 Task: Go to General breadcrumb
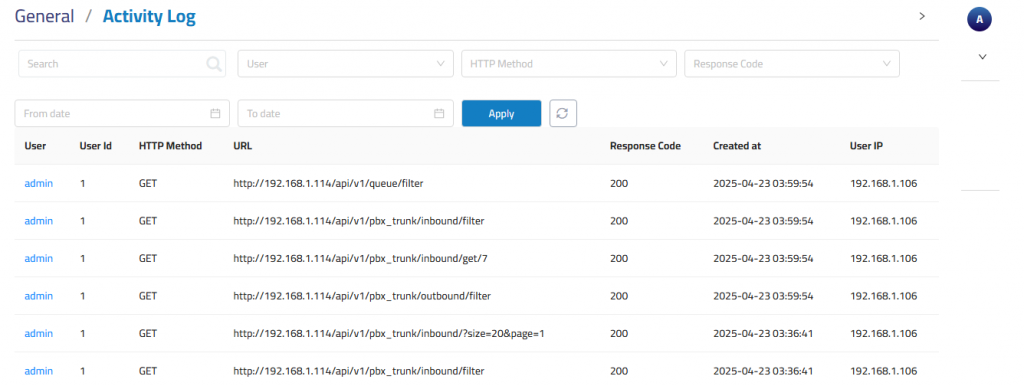44,16
